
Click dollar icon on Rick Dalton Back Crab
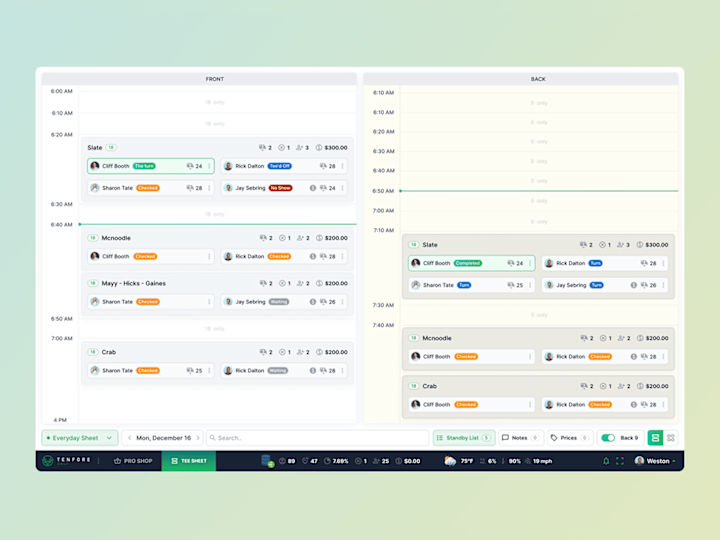point(634,405)
